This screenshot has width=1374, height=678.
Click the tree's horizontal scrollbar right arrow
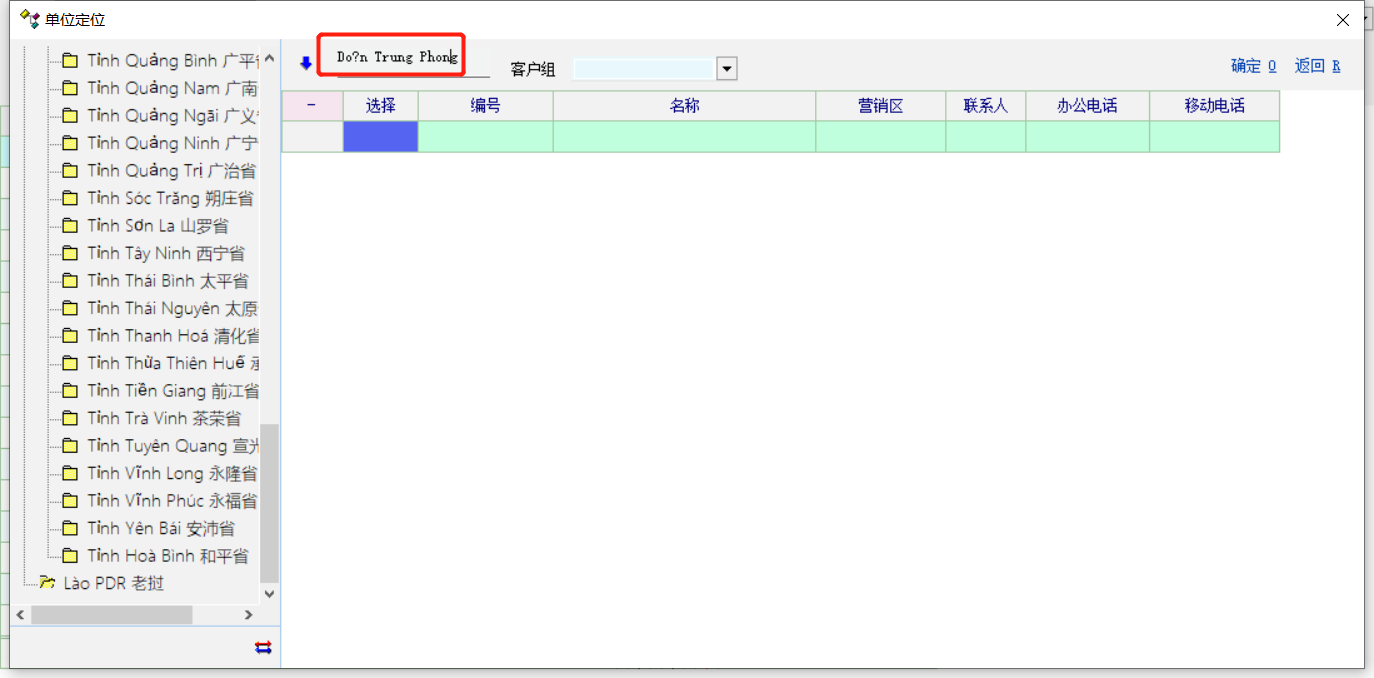249,615
